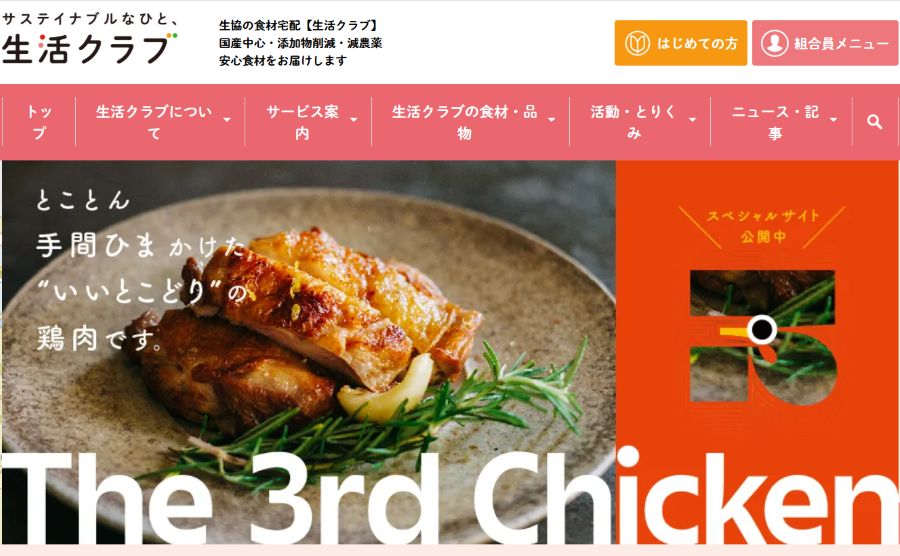The width and height of the screenshot is (900, 556).
Task: Open the 生活クラブの食材・品物 dropdown arrow
Action: coord(552,120)
